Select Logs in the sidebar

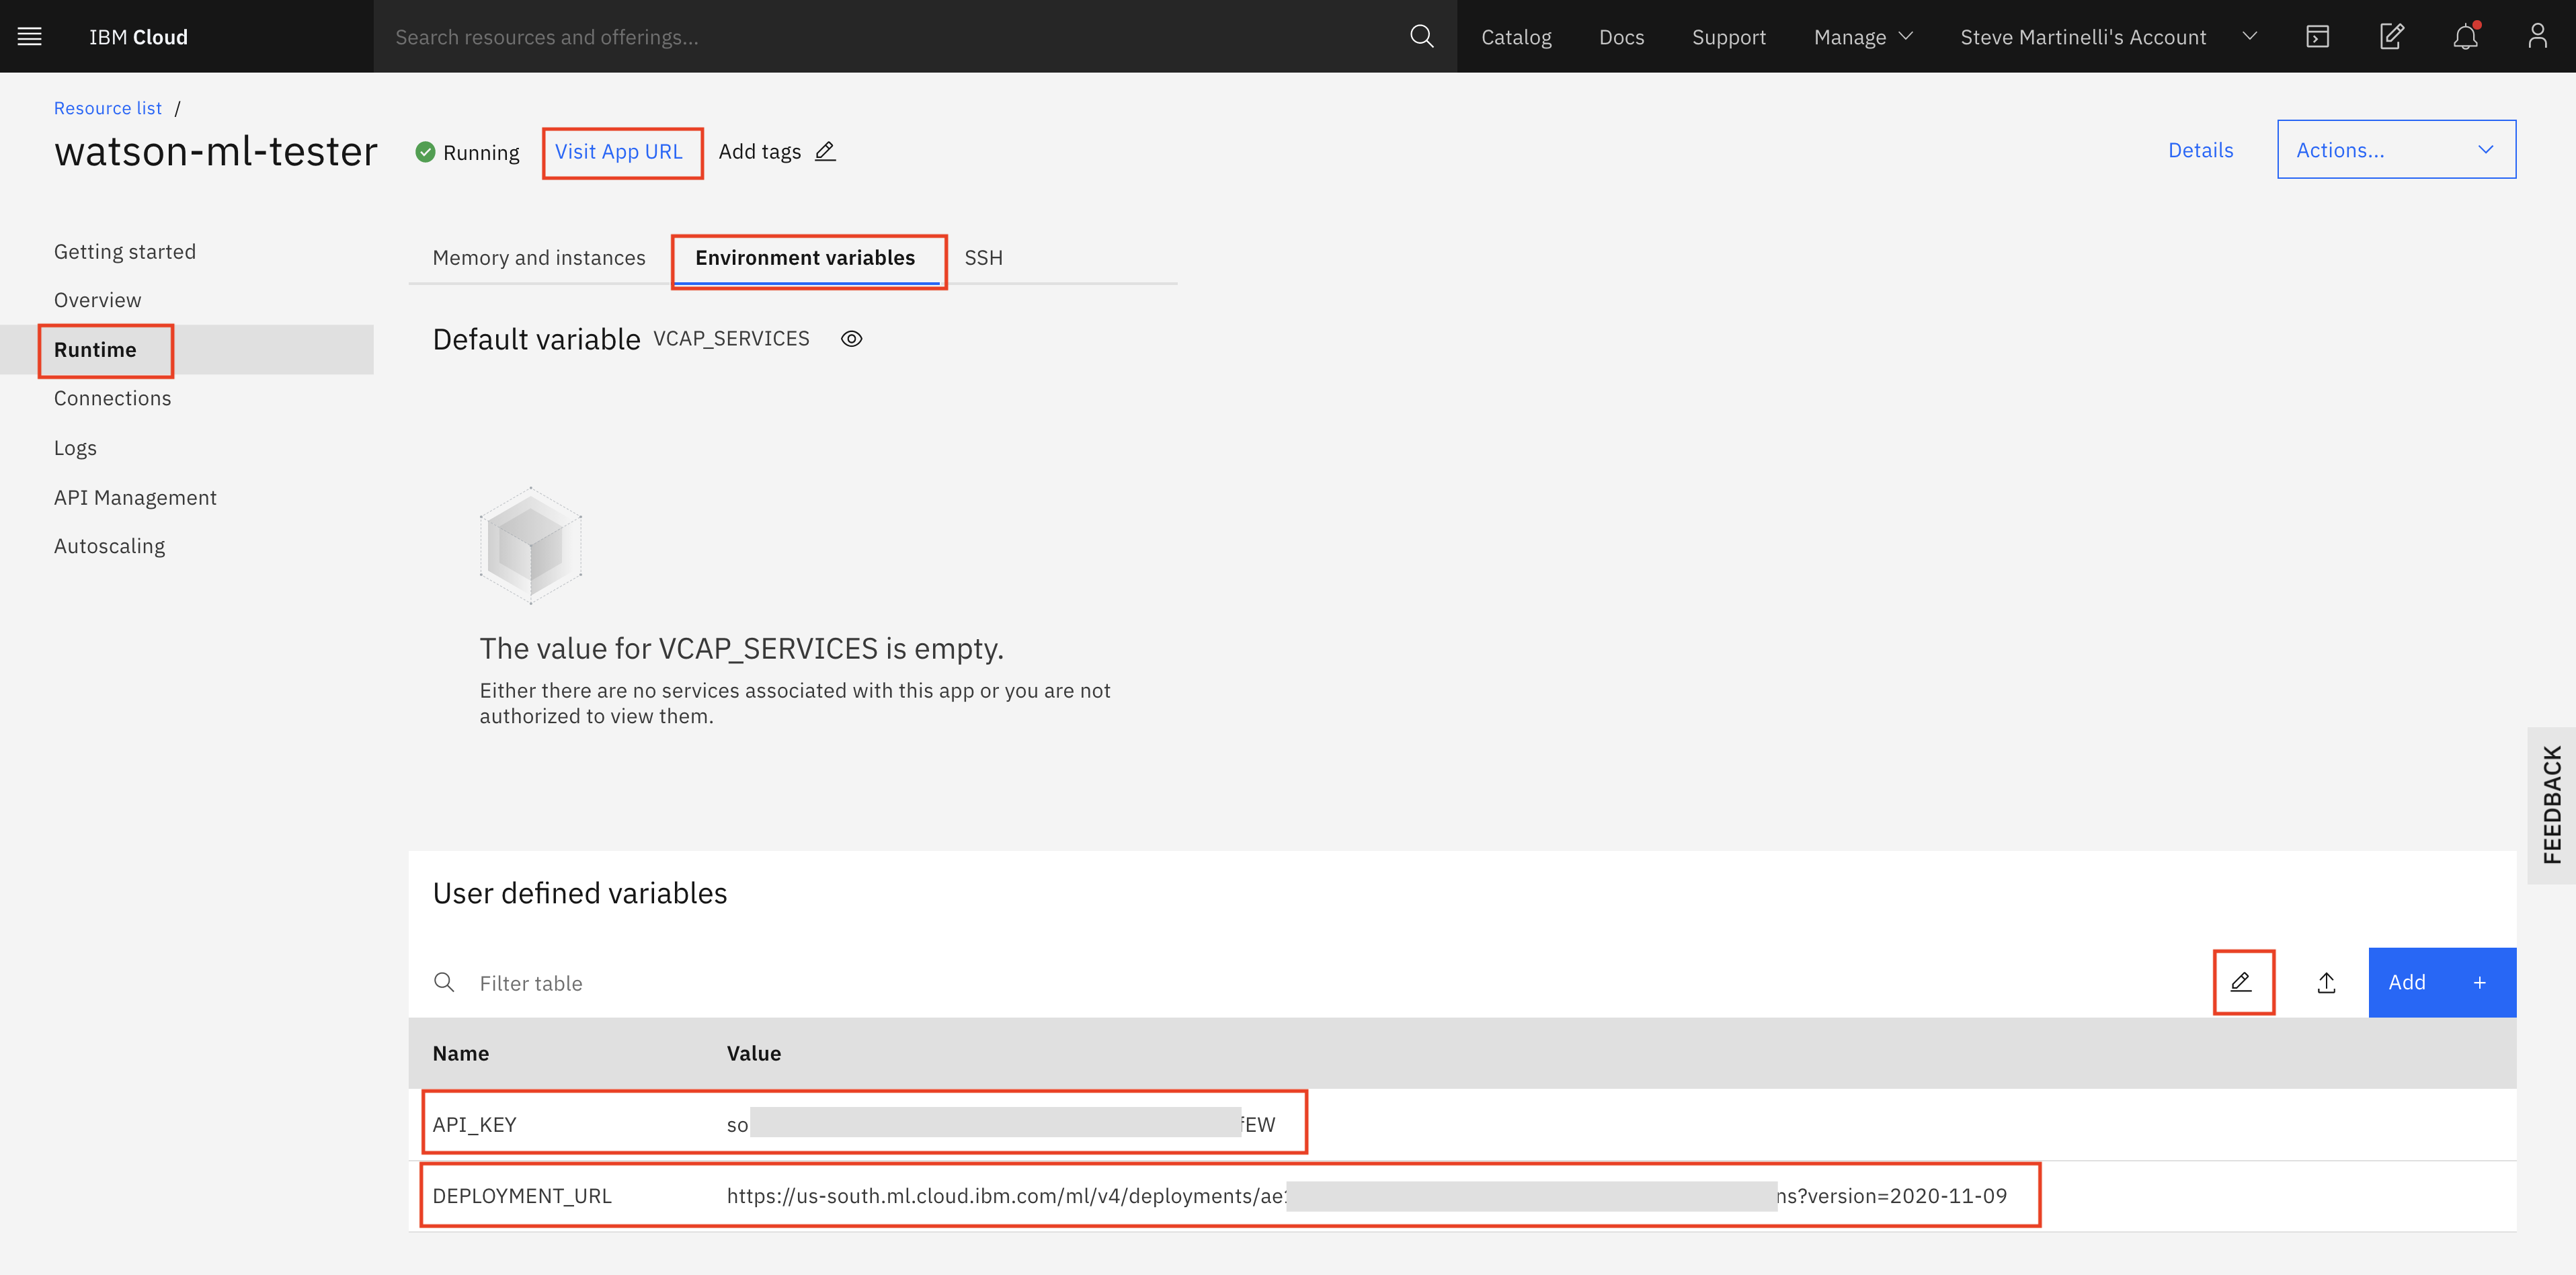pyautogui.click(x=75, y=448)
